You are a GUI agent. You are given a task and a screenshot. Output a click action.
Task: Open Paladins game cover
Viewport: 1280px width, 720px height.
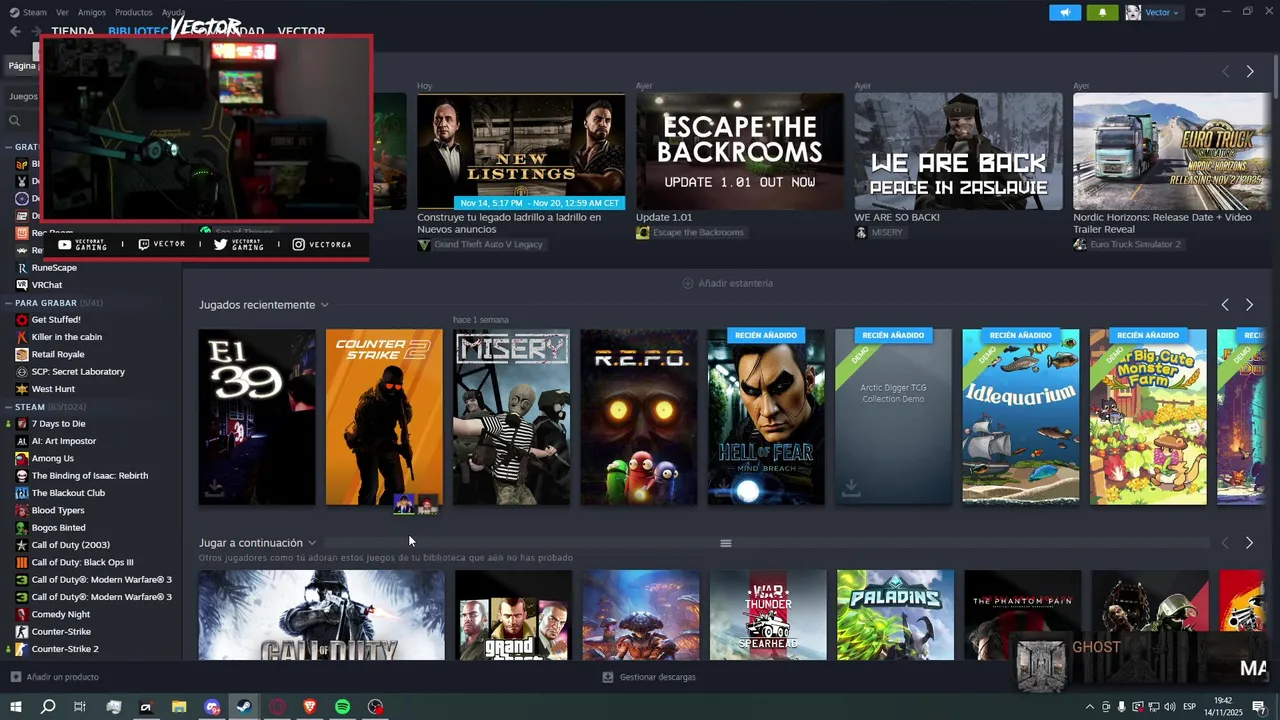tap(895, 615)
